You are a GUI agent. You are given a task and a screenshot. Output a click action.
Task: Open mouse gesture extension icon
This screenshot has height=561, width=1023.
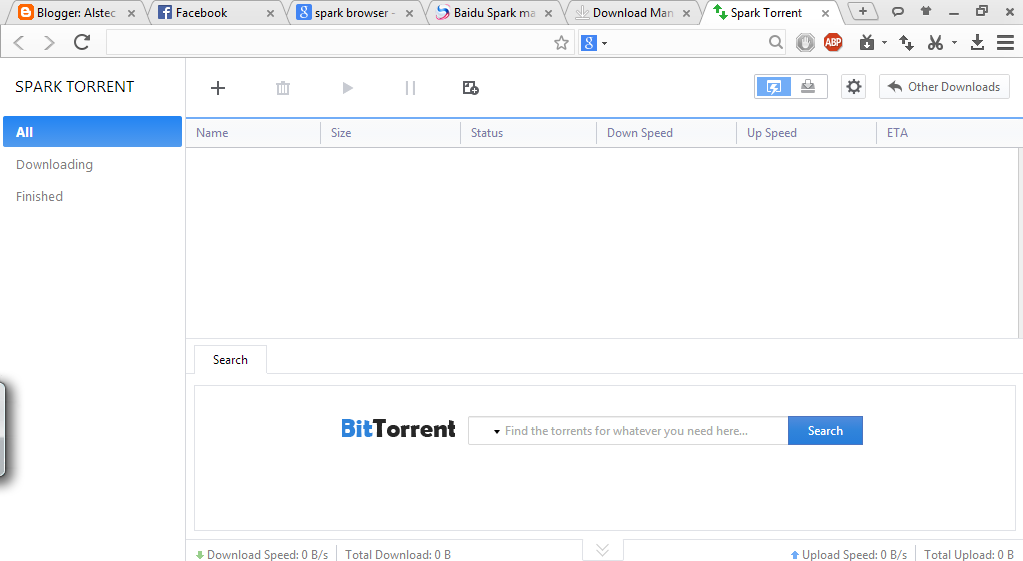click(805, 42)
